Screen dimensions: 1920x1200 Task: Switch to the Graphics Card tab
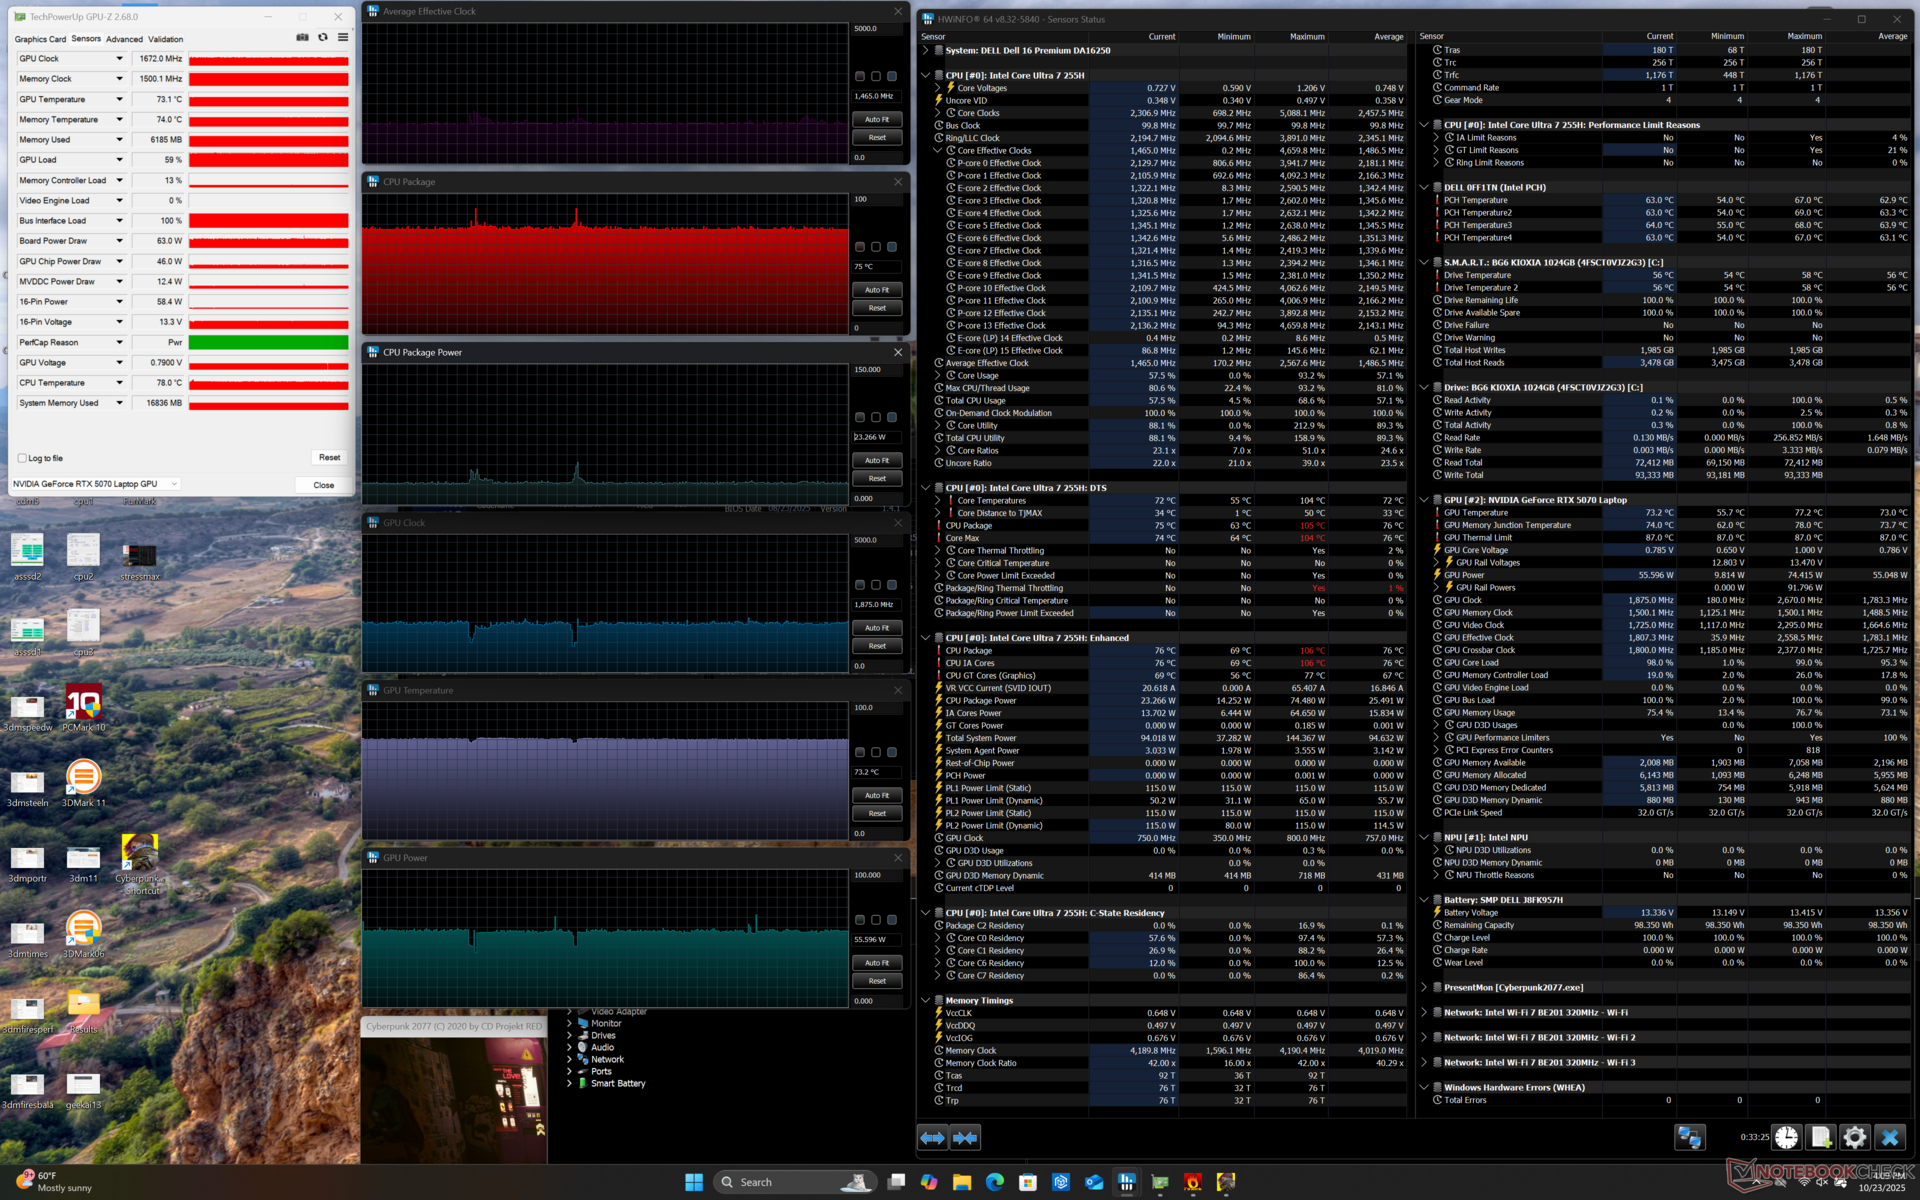[x=40, y=39]
